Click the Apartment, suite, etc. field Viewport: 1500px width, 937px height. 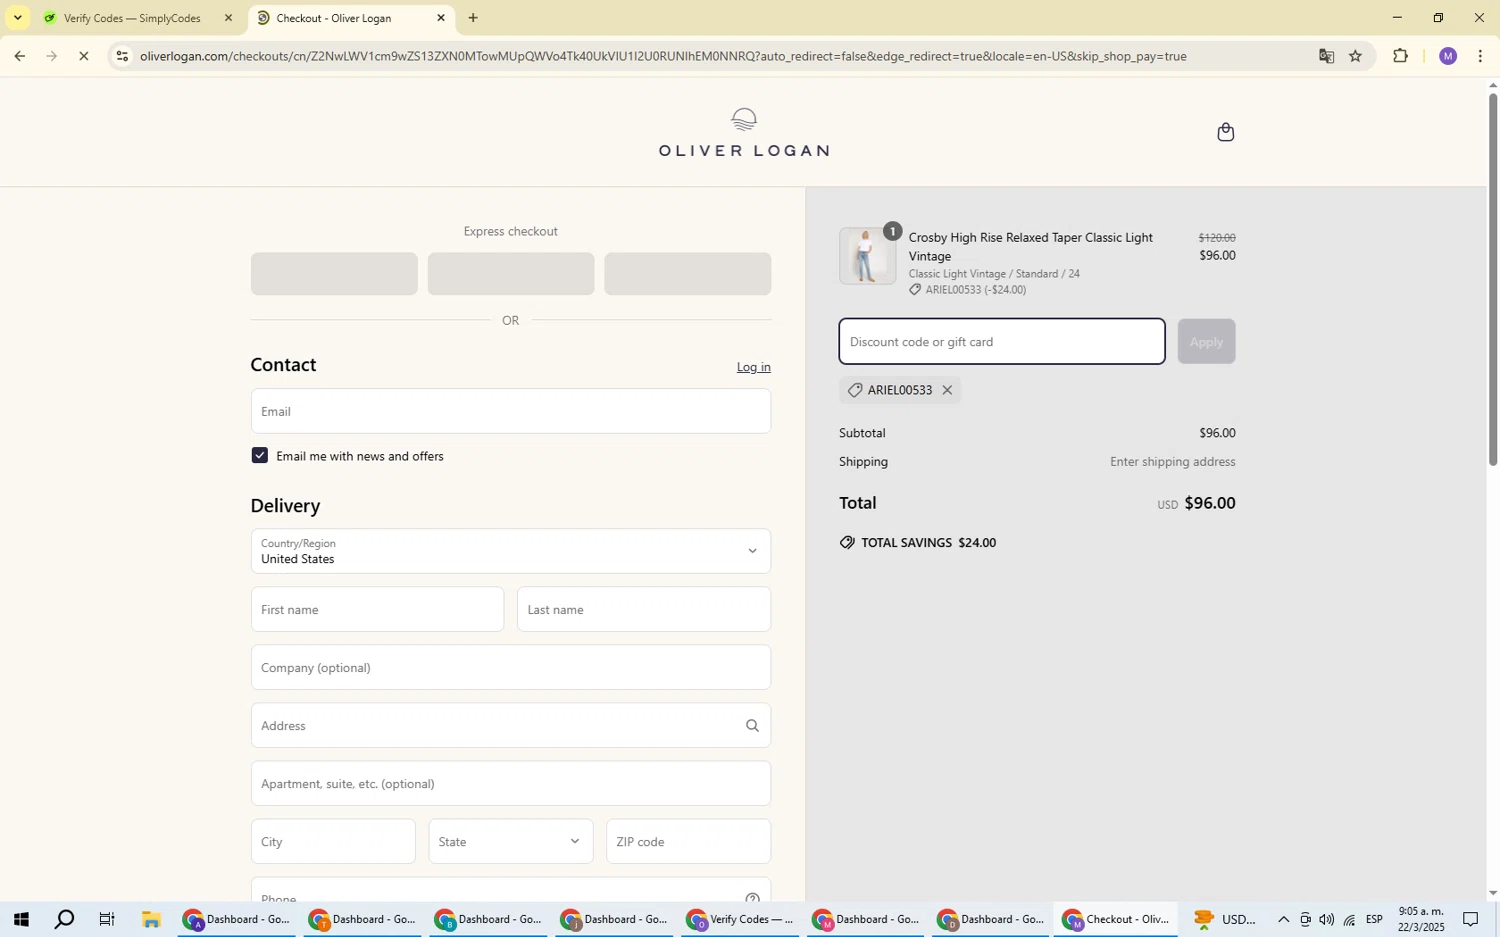510,784
